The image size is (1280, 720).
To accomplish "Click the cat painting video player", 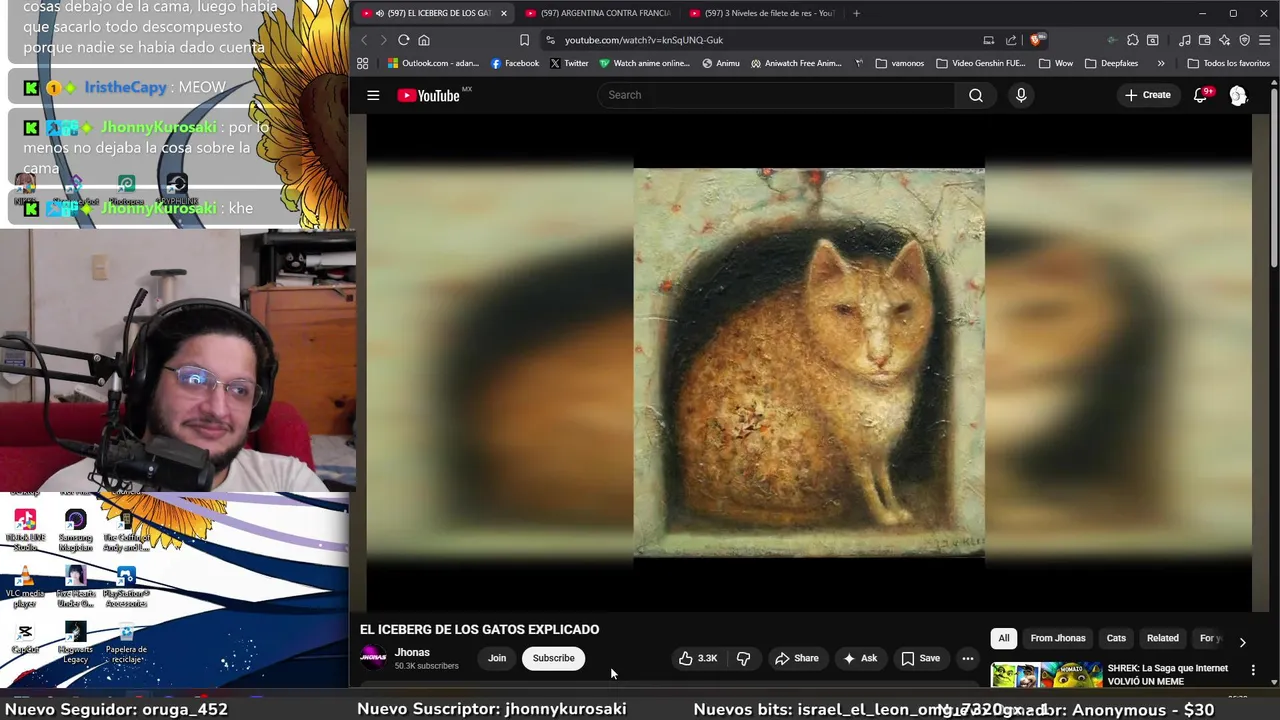I will [809, 362].
